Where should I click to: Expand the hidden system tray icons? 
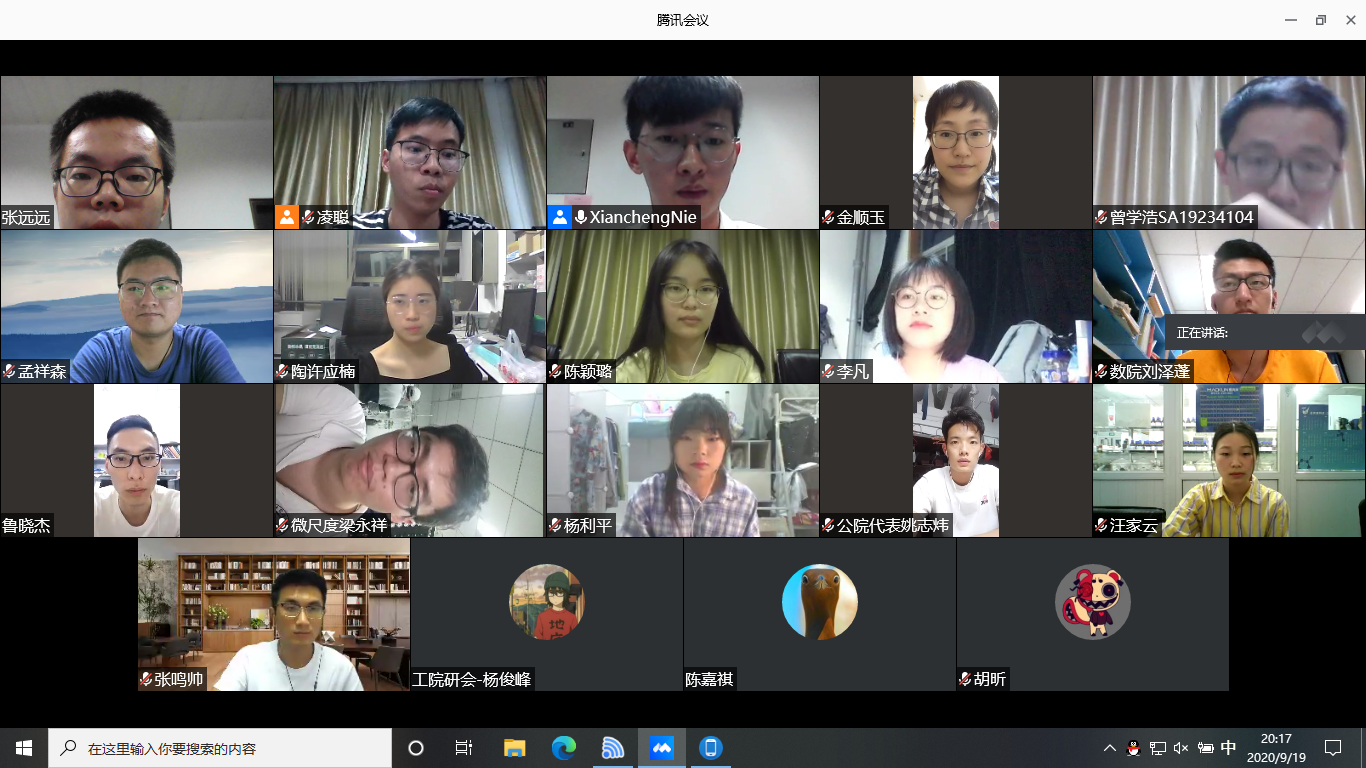pyautogui.click(x=1109, y=748)
